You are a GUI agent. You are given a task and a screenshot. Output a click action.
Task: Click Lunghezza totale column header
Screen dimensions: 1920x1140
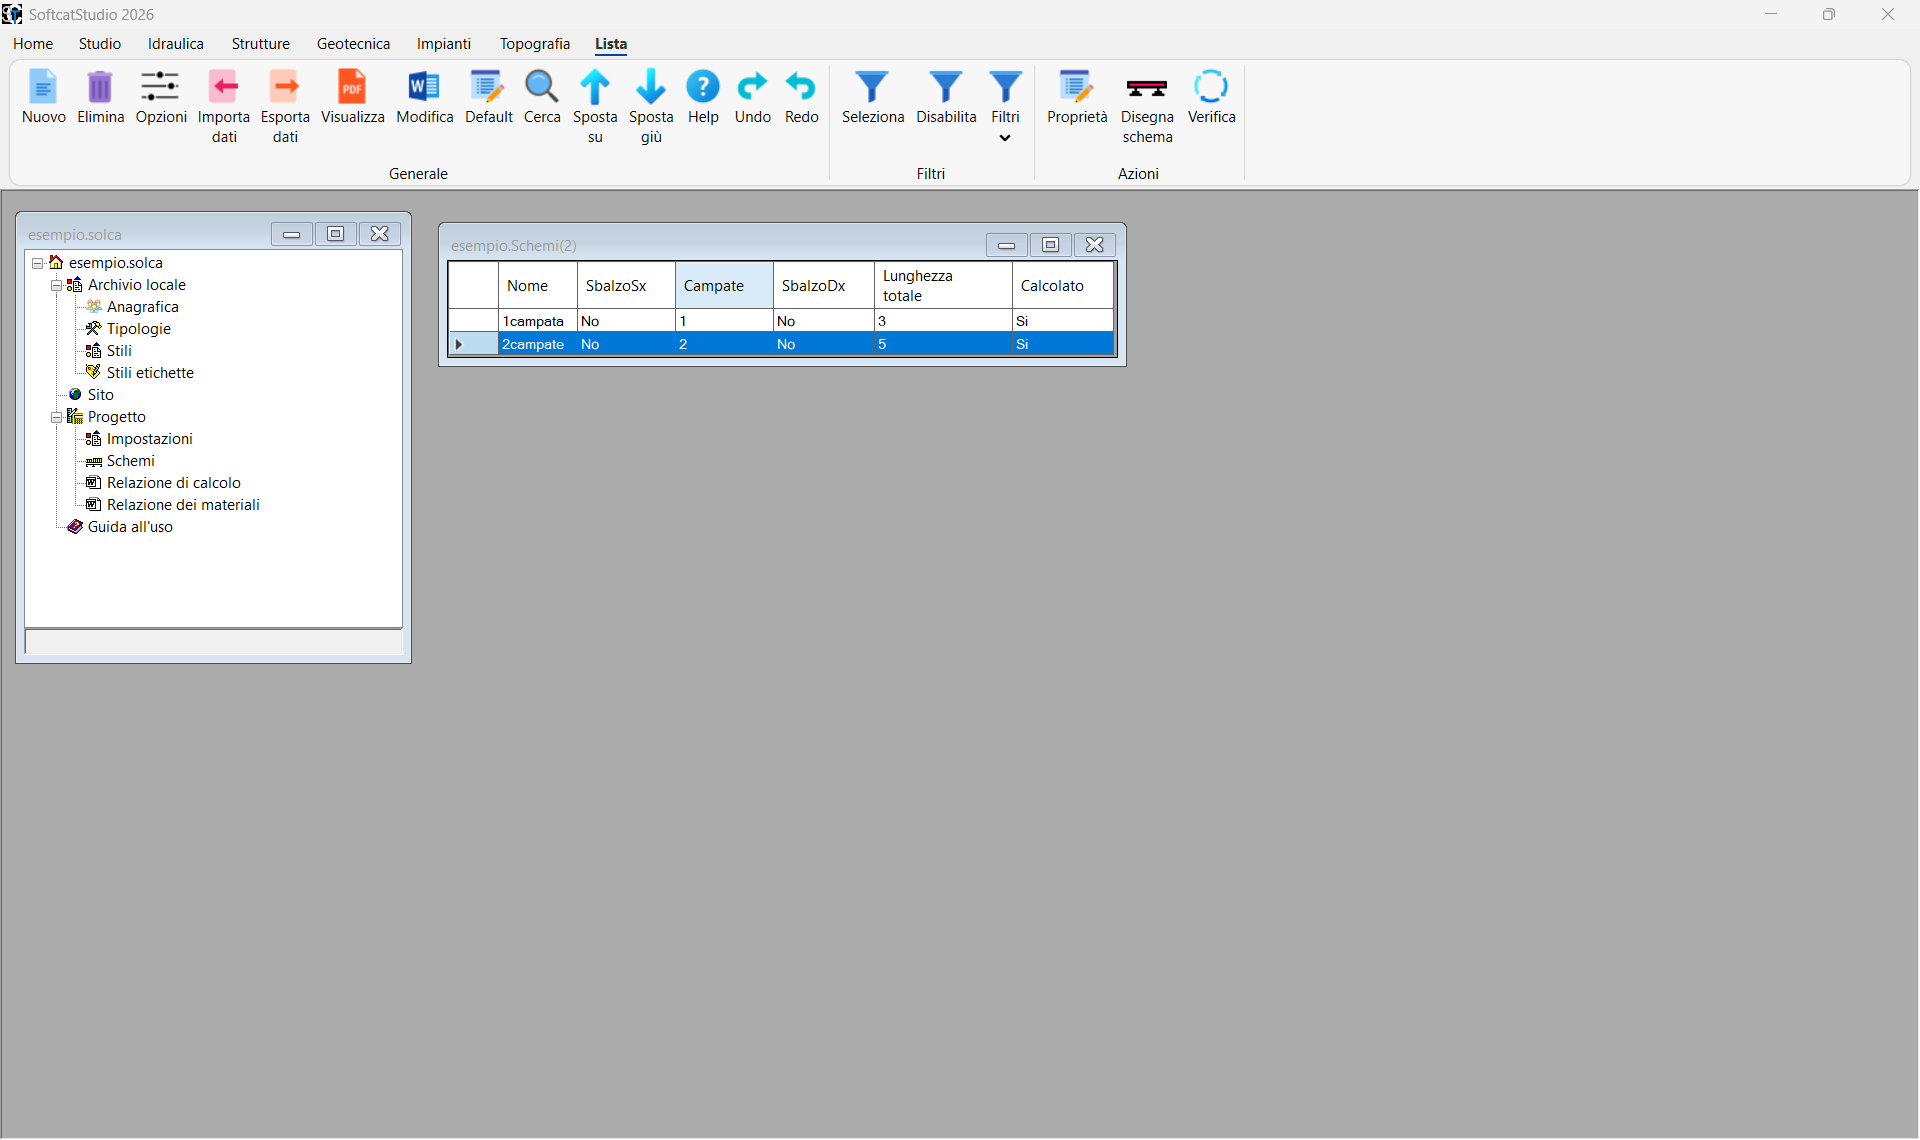943,286
